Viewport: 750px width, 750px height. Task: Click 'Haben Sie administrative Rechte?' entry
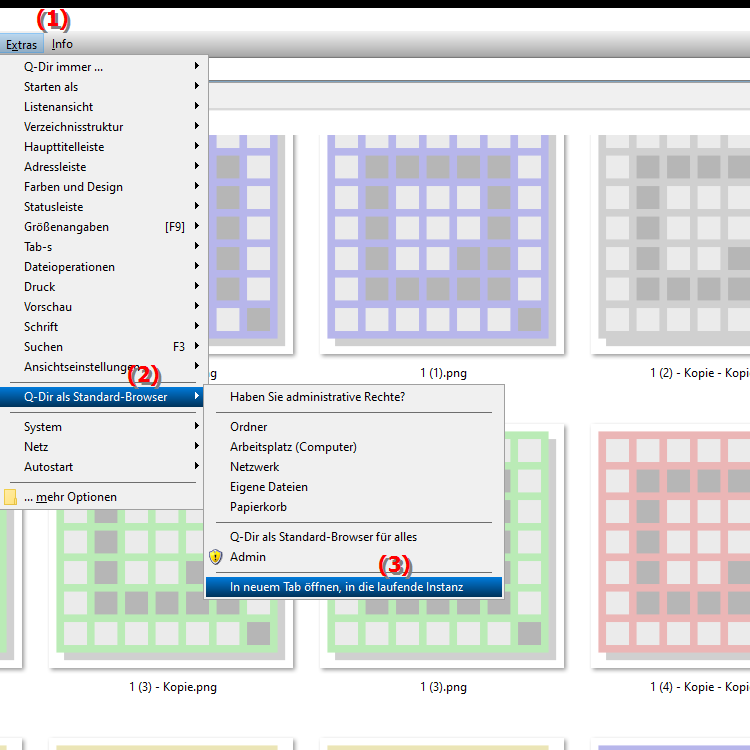click(x=354, y=397)
